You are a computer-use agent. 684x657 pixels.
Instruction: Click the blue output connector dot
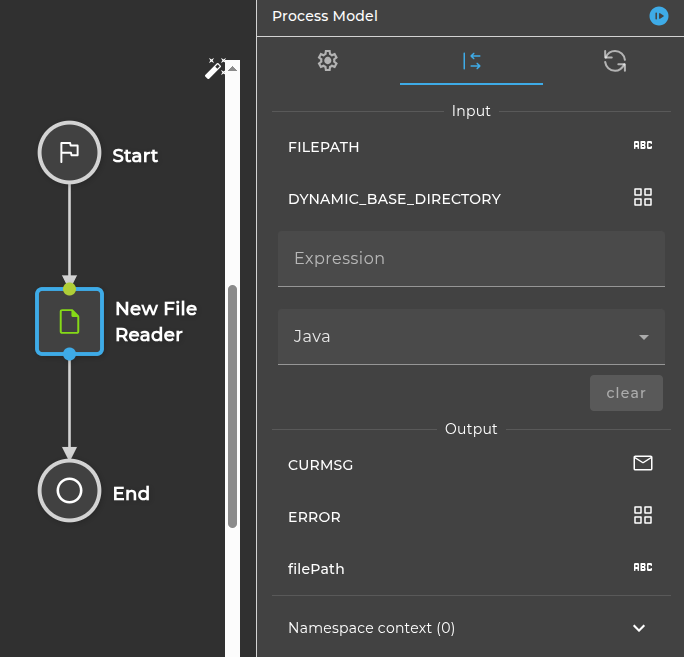[69, 354]
